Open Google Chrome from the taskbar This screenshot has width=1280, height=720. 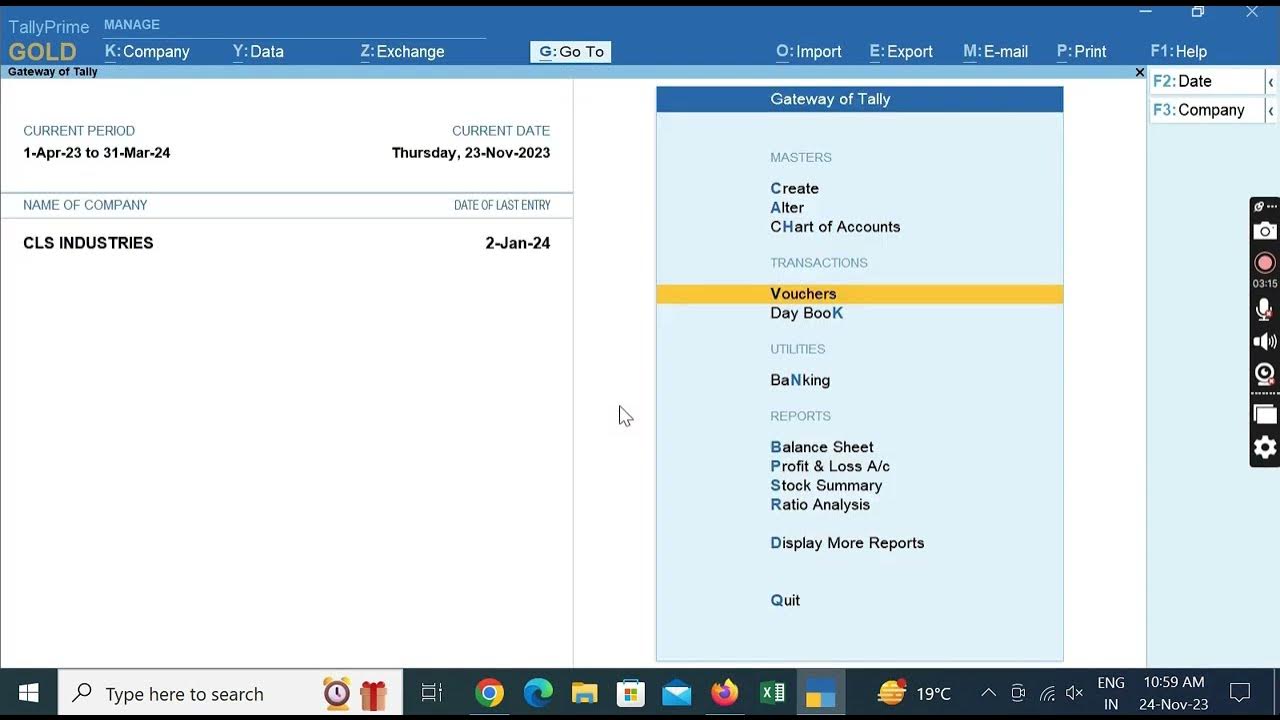[x=489, y=693]
